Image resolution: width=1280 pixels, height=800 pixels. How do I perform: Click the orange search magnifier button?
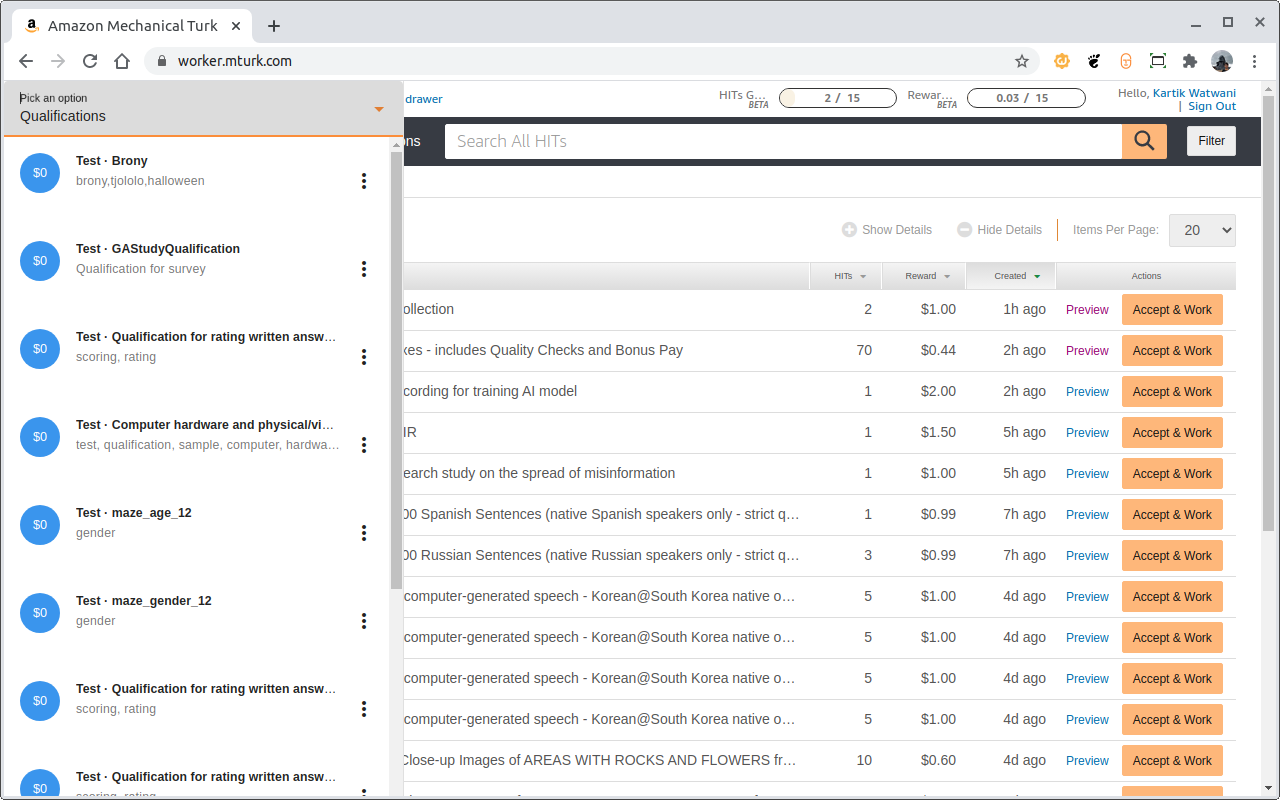pyautogui.click(x=1144, y=141)
